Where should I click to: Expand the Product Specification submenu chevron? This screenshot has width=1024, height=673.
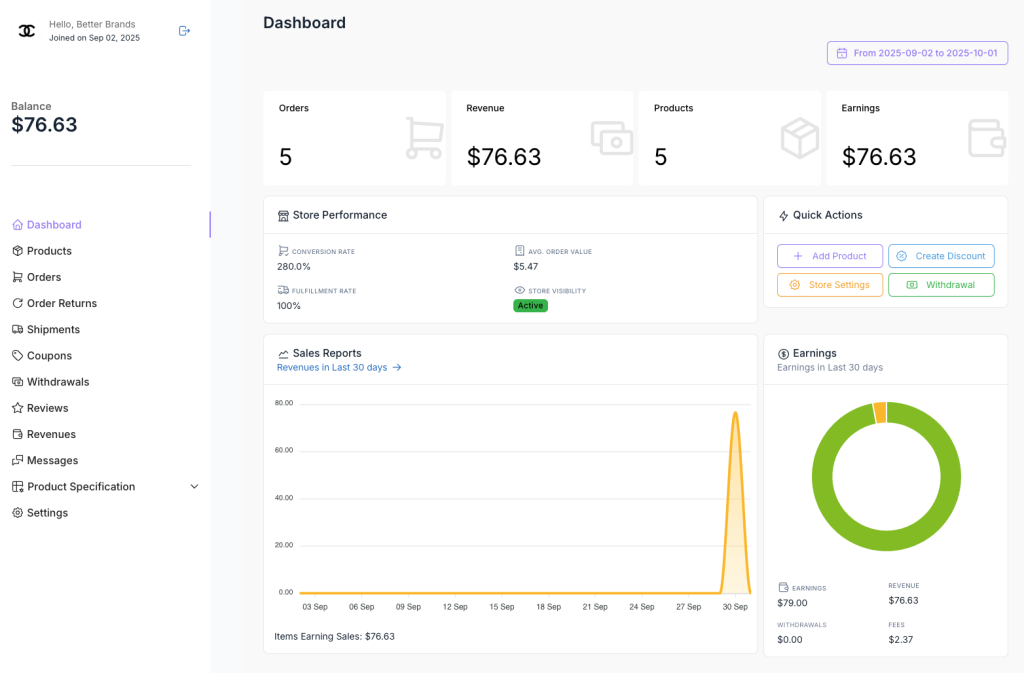point(194,487)
